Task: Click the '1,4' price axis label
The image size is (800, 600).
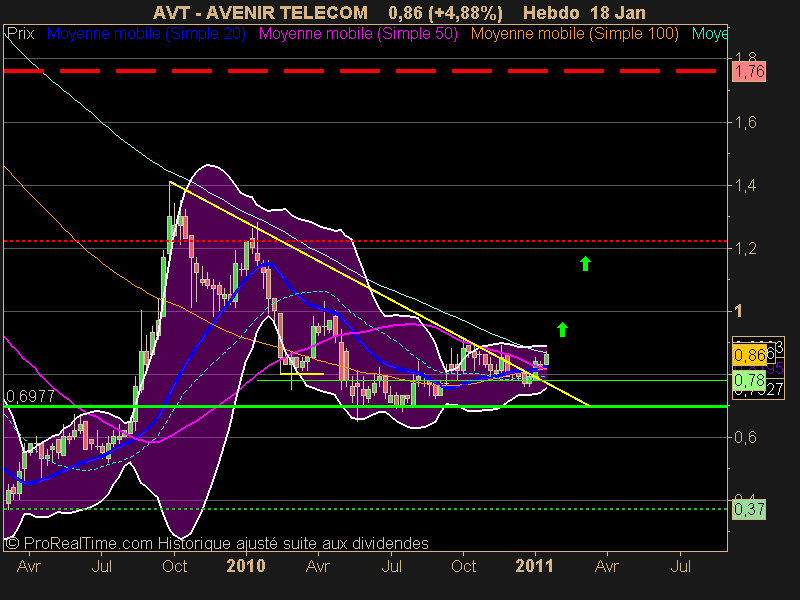Action: pyautogui.click(x=745, y=186)
